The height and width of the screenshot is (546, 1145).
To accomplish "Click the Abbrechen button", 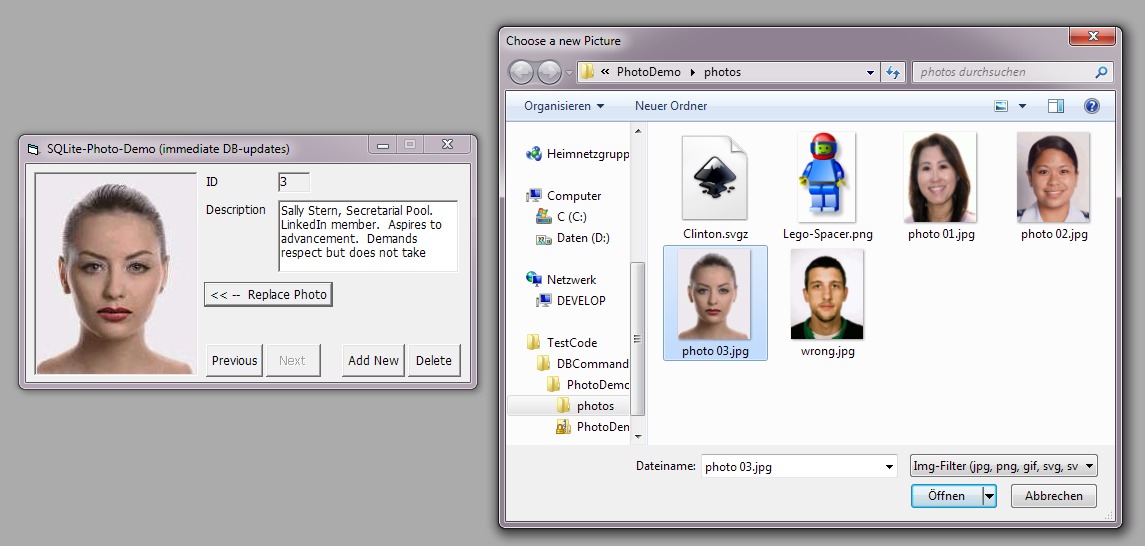I will 1053,496.
